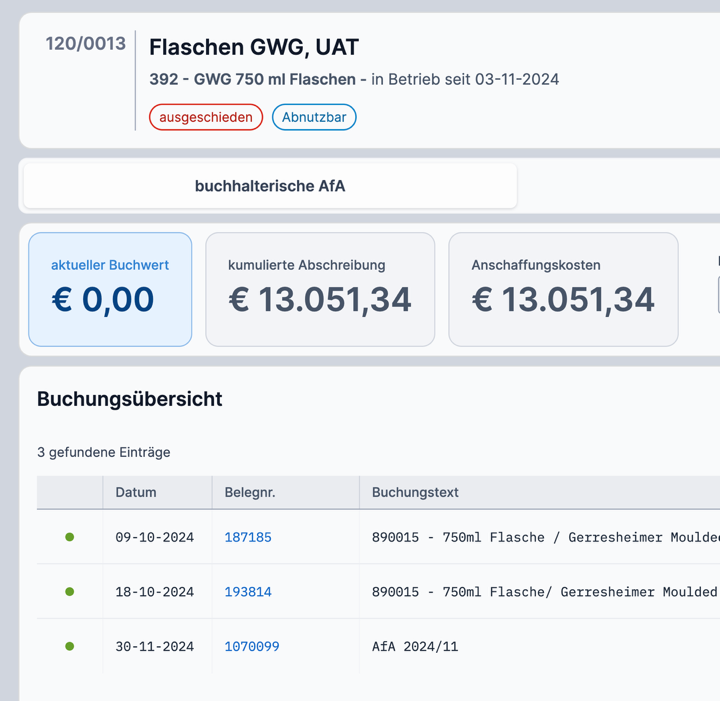The width and height of the screenshot is (720, 701).
Task: Select the 'AfA 2024/11' booking text
Action: pos(415,647)
